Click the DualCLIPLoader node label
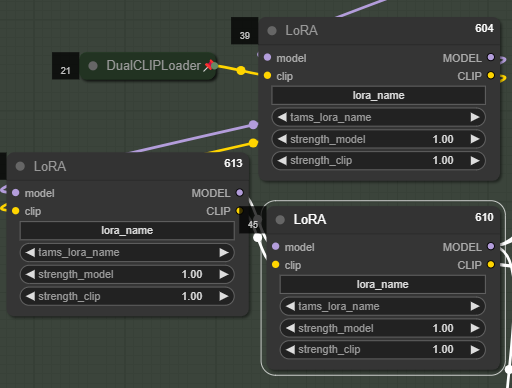The width and height of the screenshot is (512, 388). pyautogui.click(x=153, y=66)
